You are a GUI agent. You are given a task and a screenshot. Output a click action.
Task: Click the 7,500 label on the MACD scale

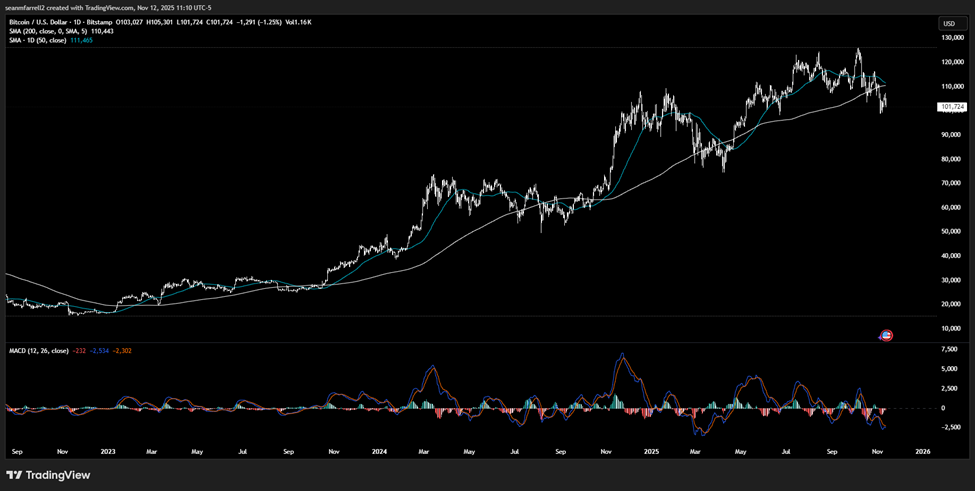950,349
